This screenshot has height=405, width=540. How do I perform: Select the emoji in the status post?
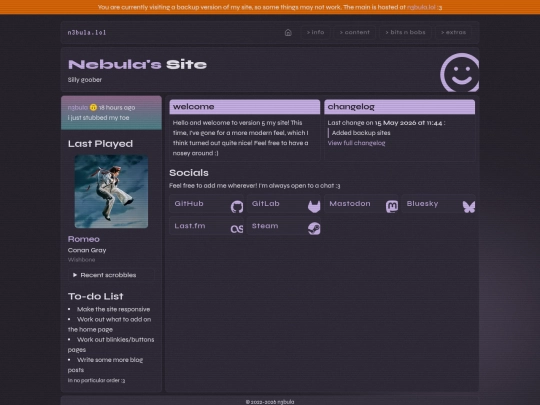(93, 107)
